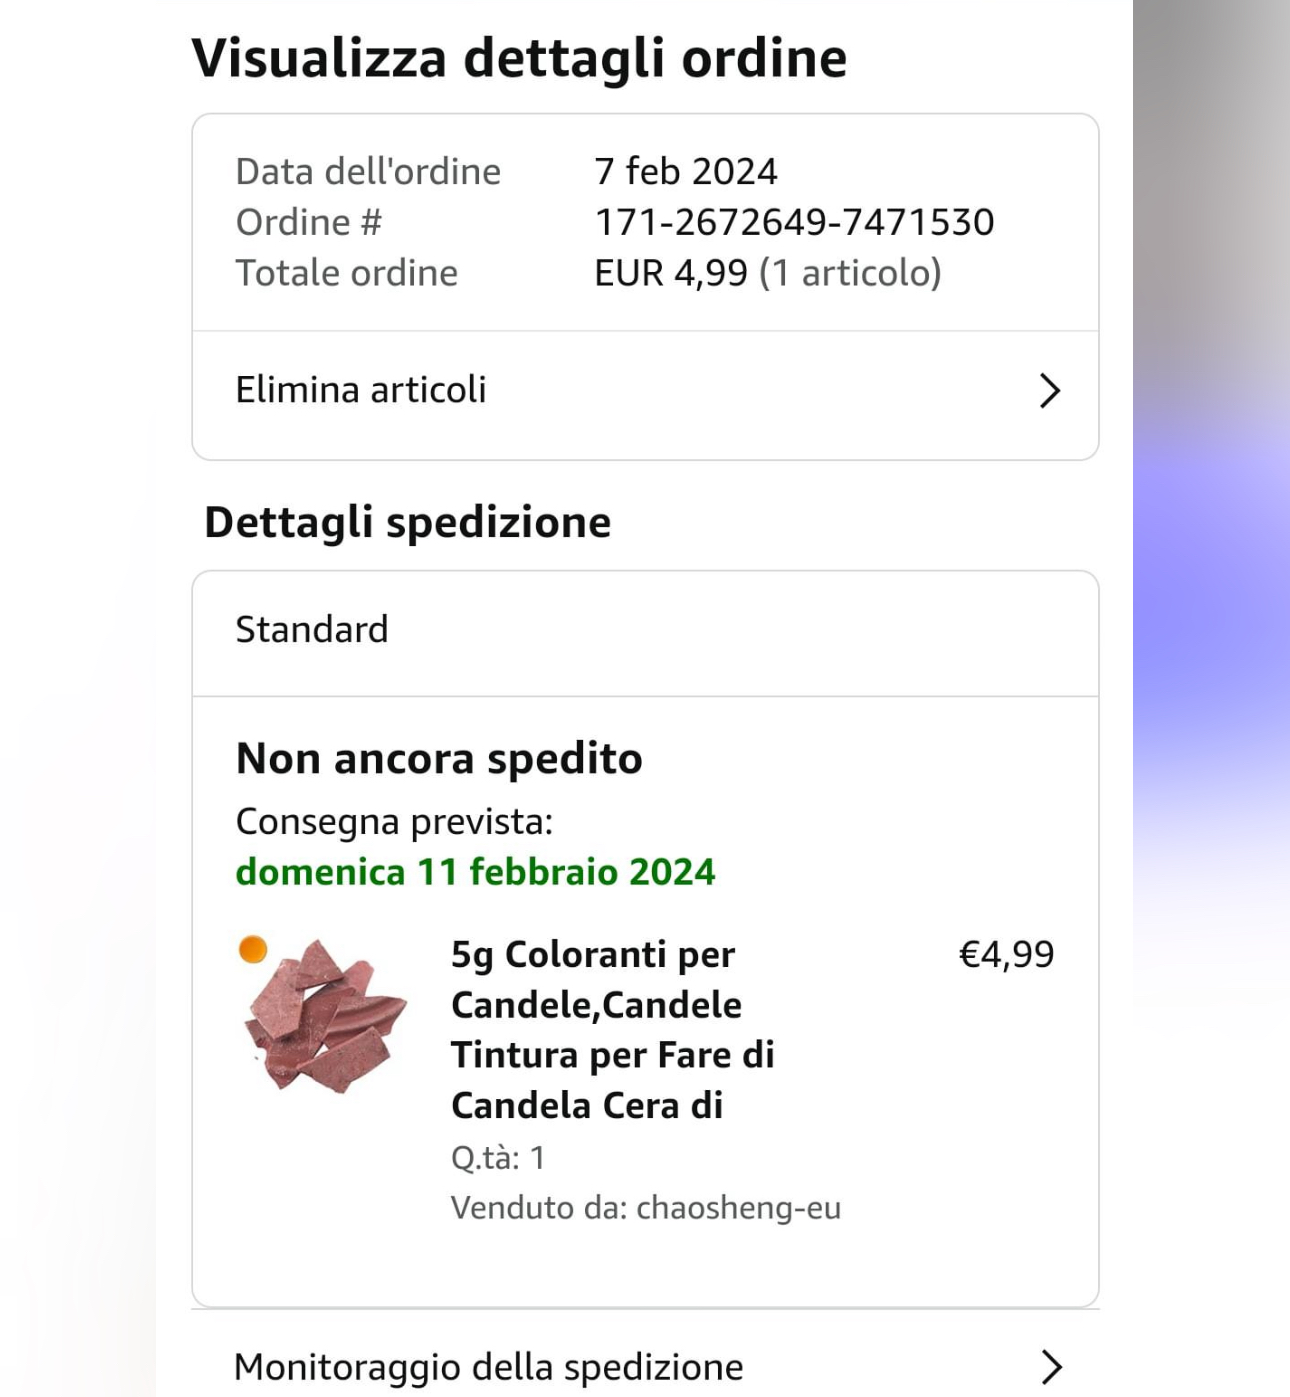Click the Dettagli spedizione section heading
This screenshot has width=1290, height=1397.
coord(407,522)
